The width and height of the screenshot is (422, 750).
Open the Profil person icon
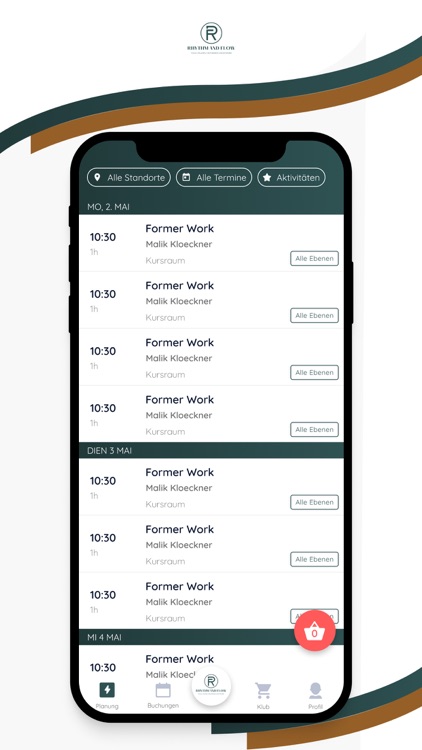(x=315, y=690)
